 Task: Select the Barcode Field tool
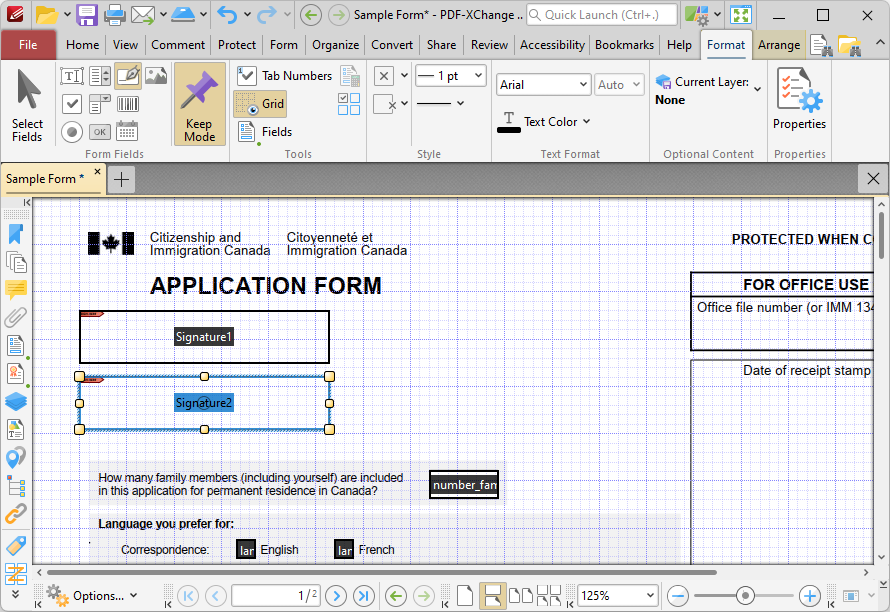[126, 103]
